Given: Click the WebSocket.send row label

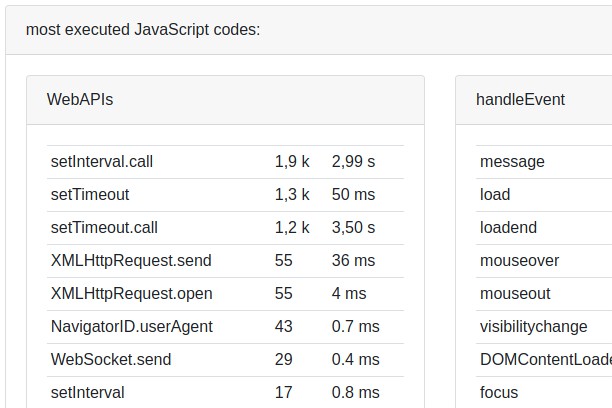Looking at the screenshot, I should pyautogui.click(x=111, y=359).
